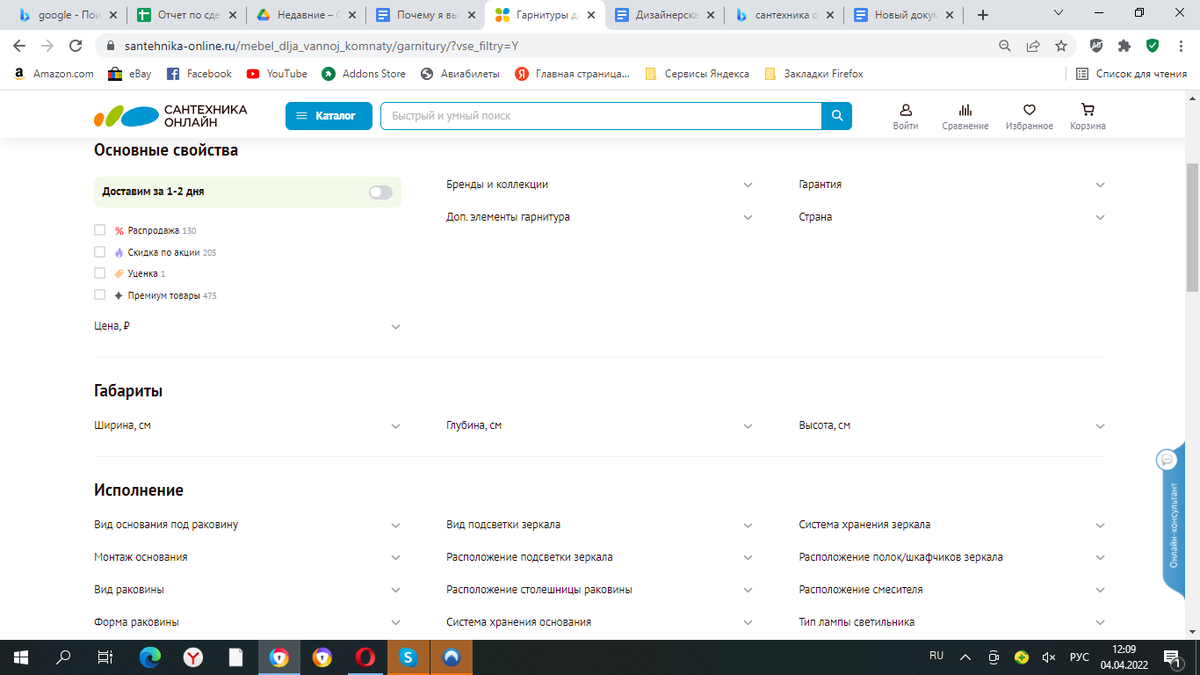This screenshot has width=1200, height=675.
Task: Expand Страна filter
Action: (952, 217)
